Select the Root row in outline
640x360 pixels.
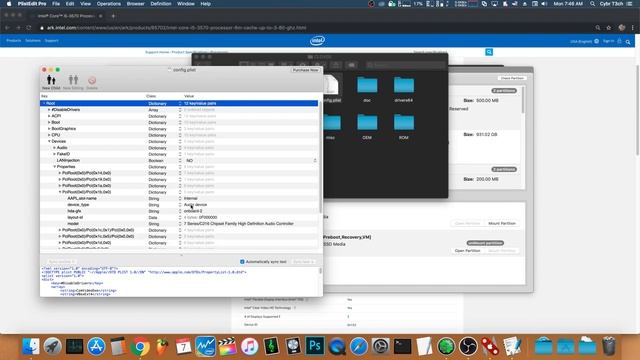[179, 103]
